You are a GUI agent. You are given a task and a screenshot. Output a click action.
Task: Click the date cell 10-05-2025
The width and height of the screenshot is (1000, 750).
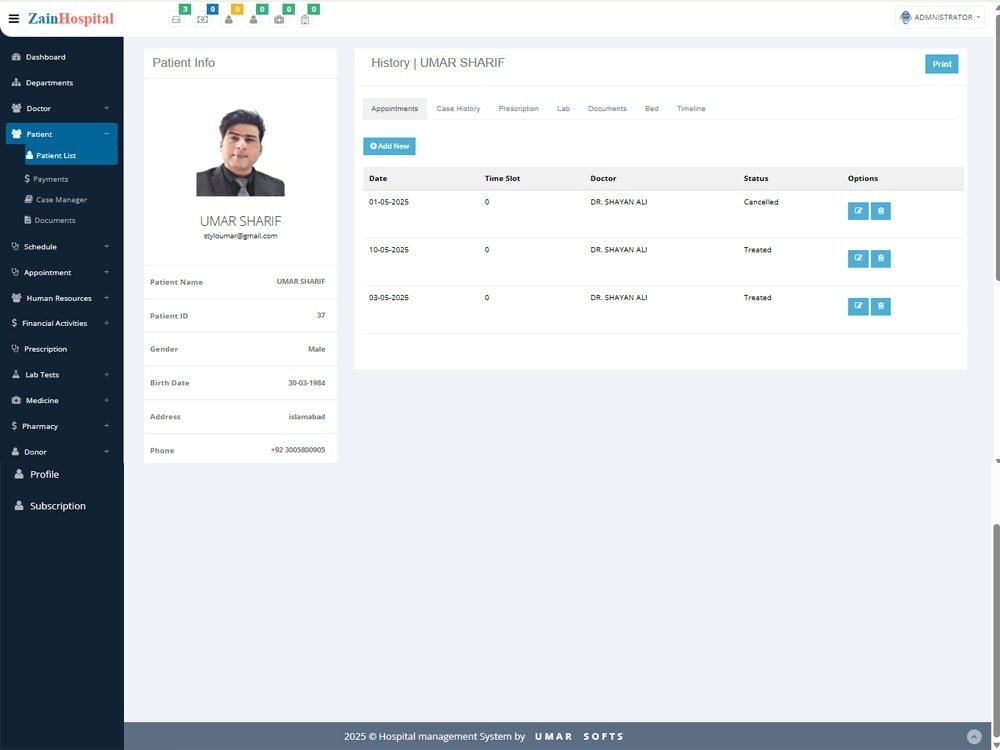click(388, 250)
